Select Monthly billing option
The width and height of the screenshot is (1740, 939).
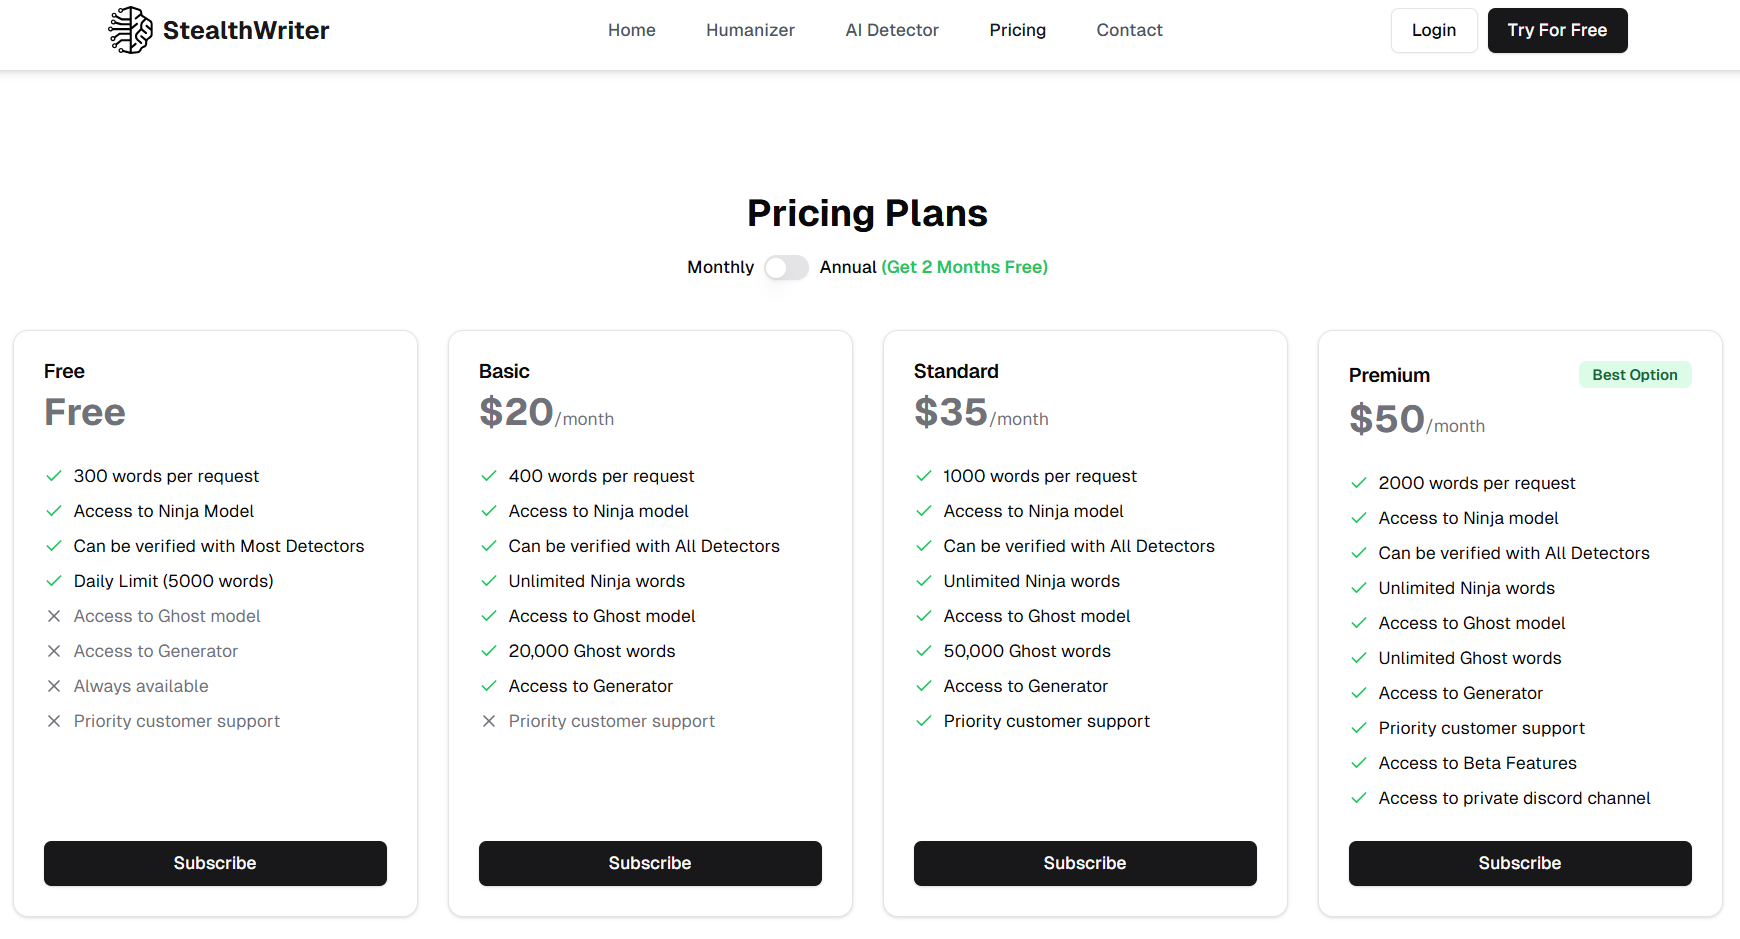(720, 267)
